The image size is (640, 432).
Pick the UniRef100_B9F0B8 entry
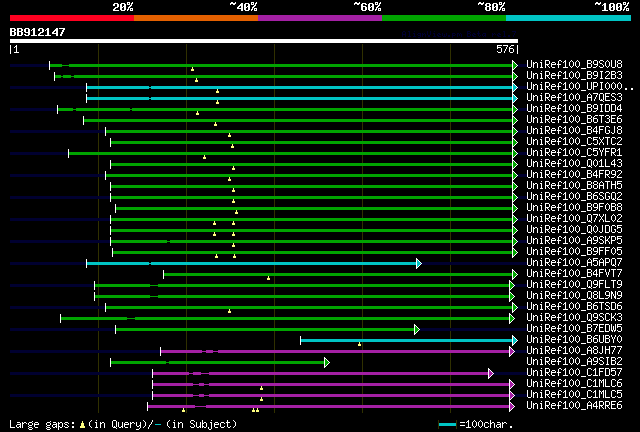coord(574,208)
